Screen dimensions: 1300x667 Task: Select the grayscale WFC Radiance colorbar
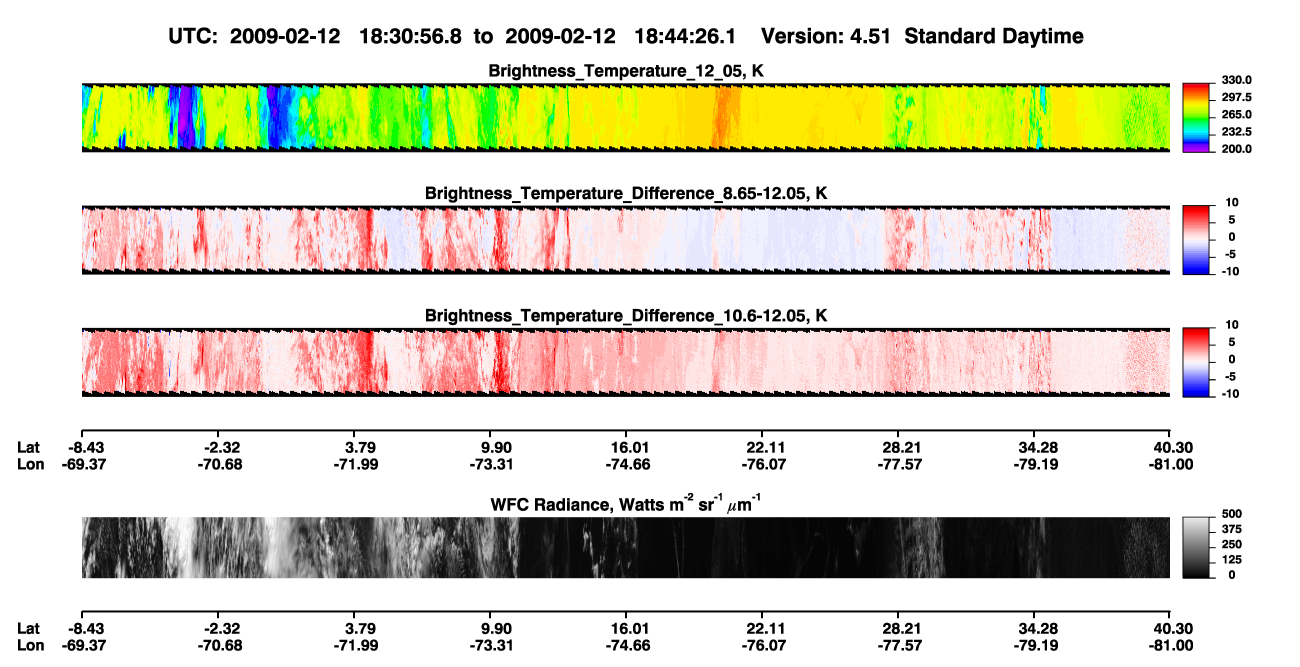tap(1197, 548)
